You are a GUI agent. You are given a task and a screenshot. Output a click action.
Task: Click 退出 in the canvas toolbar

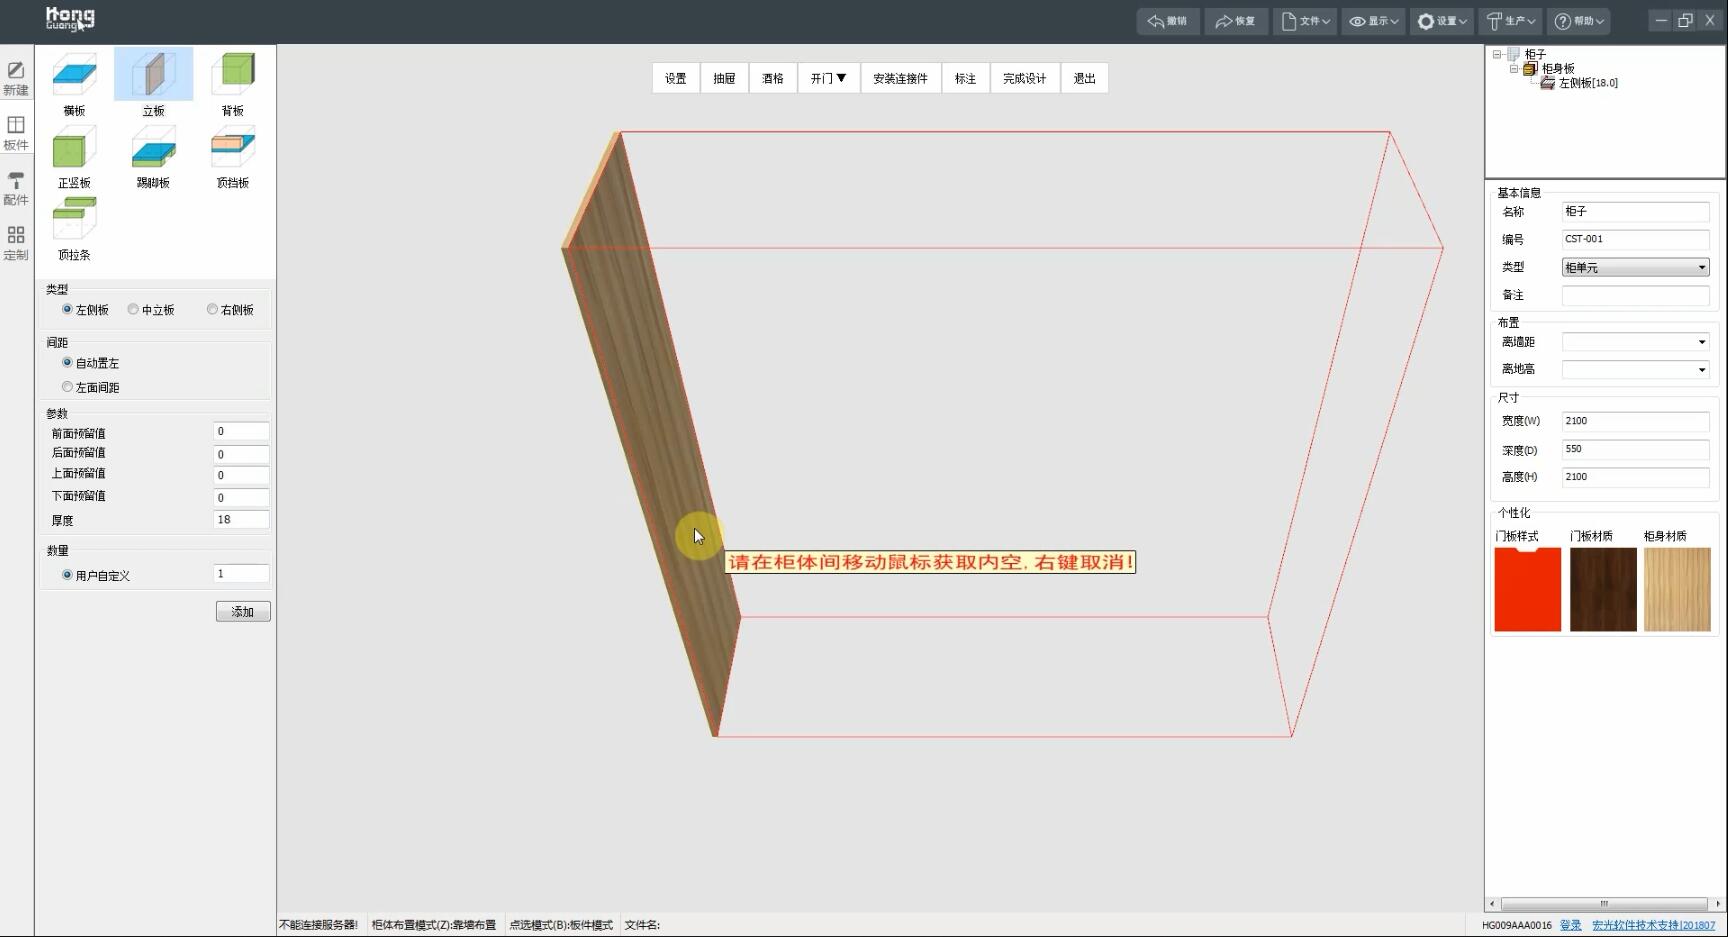[x=1085, y=78]
